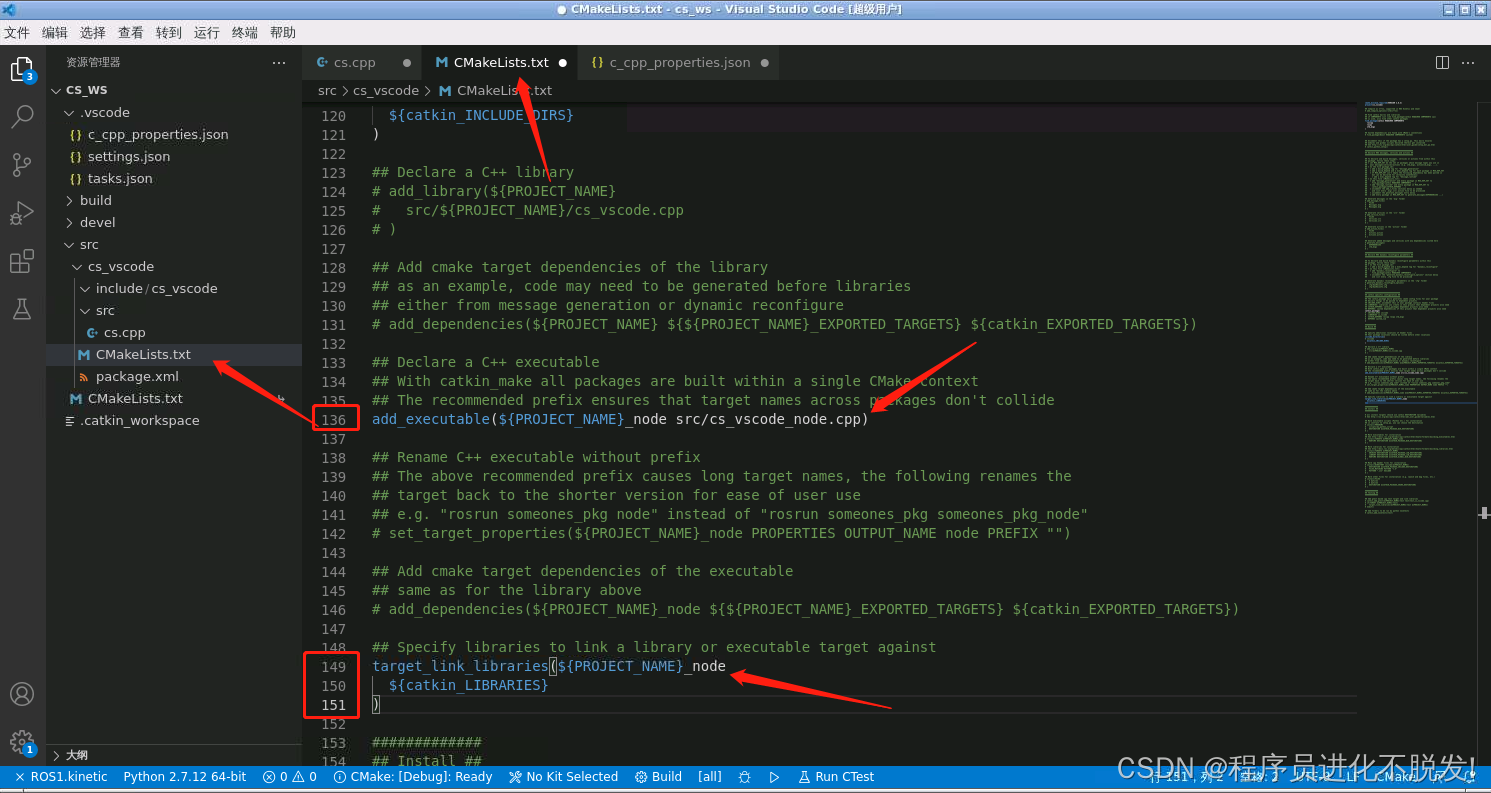
Task: Open the 运行 menu
Action: (x=207, y=33)
